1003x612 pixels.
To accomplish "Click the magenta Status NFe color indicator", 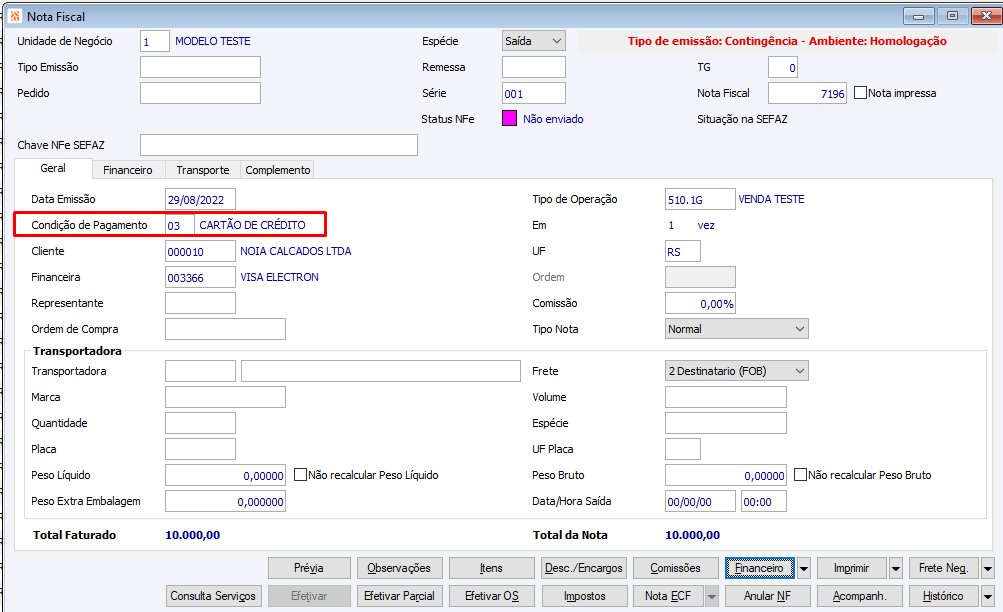I will click(x=509, y=118).
